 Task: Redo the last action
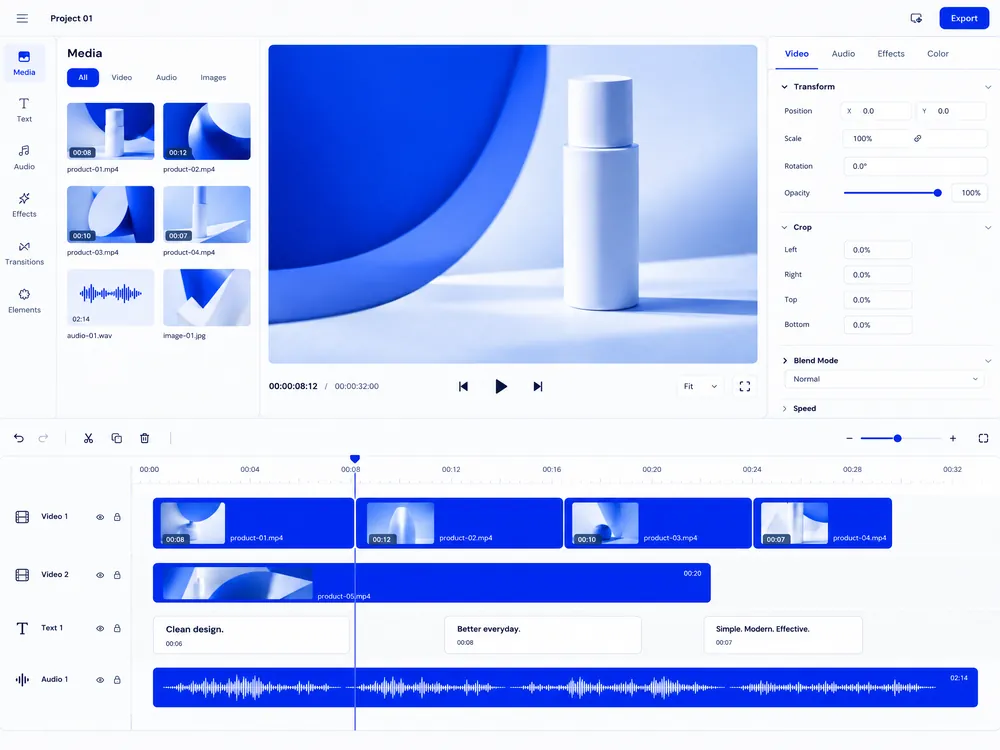43,438
